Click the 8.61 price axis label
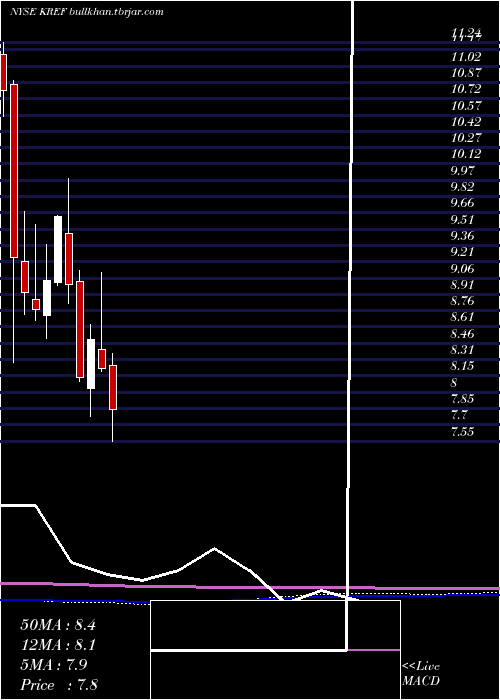500x700 pixels. pyautogui.click(x=463, y=317)
